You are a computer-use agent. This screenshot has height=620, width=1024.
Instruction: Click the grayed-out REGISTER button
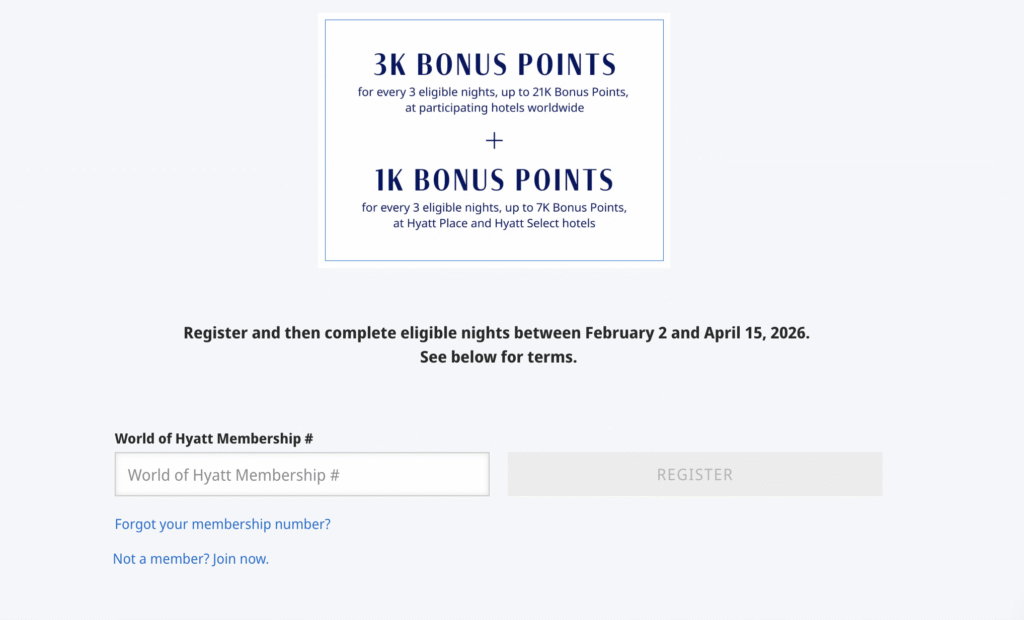(694, 474)
